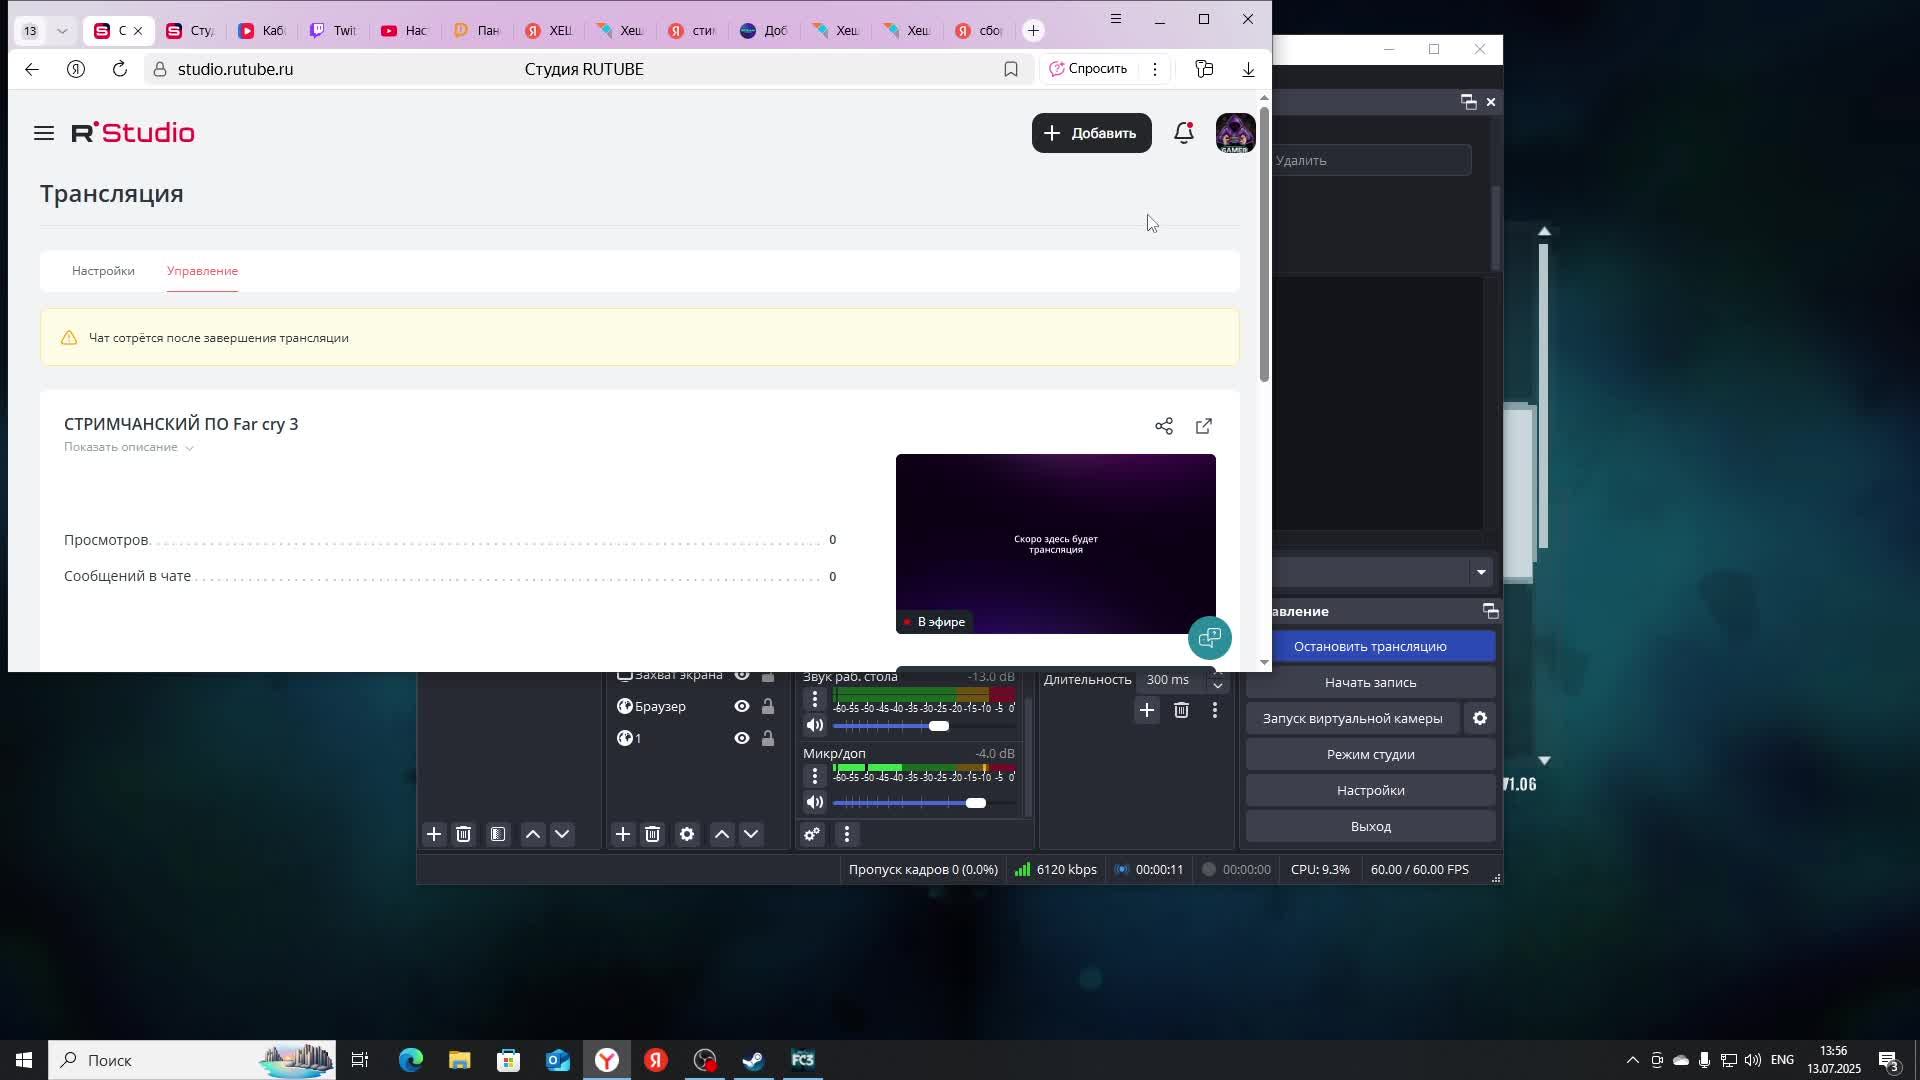The width and height of the screenshot is (1920, 1080).
Task: Add a new source in OBS
Action: (x=623, y=834)
